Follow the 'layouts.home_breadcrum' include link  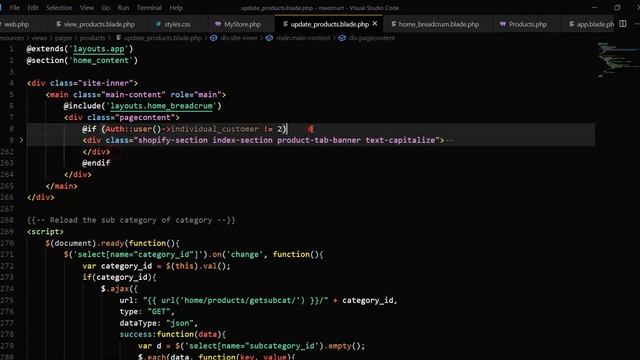[x=161, y=106]
